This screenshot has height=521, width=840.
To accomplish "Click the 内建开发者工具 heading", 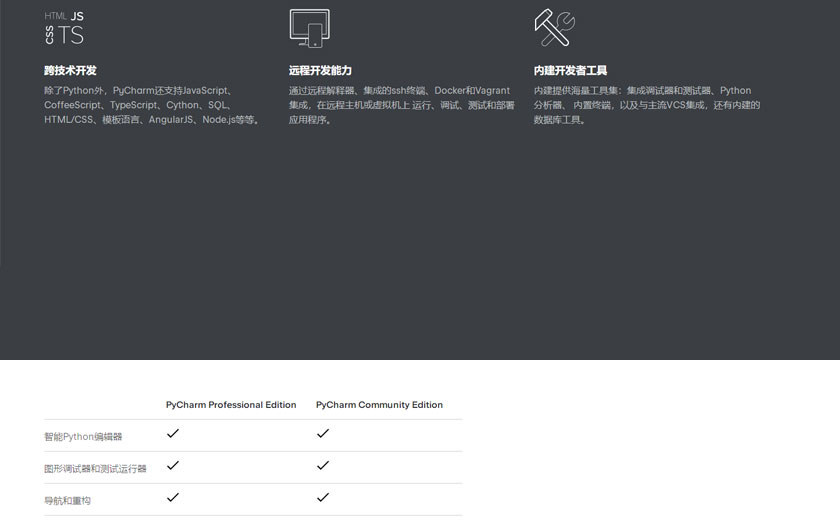I will click(570, 71).
